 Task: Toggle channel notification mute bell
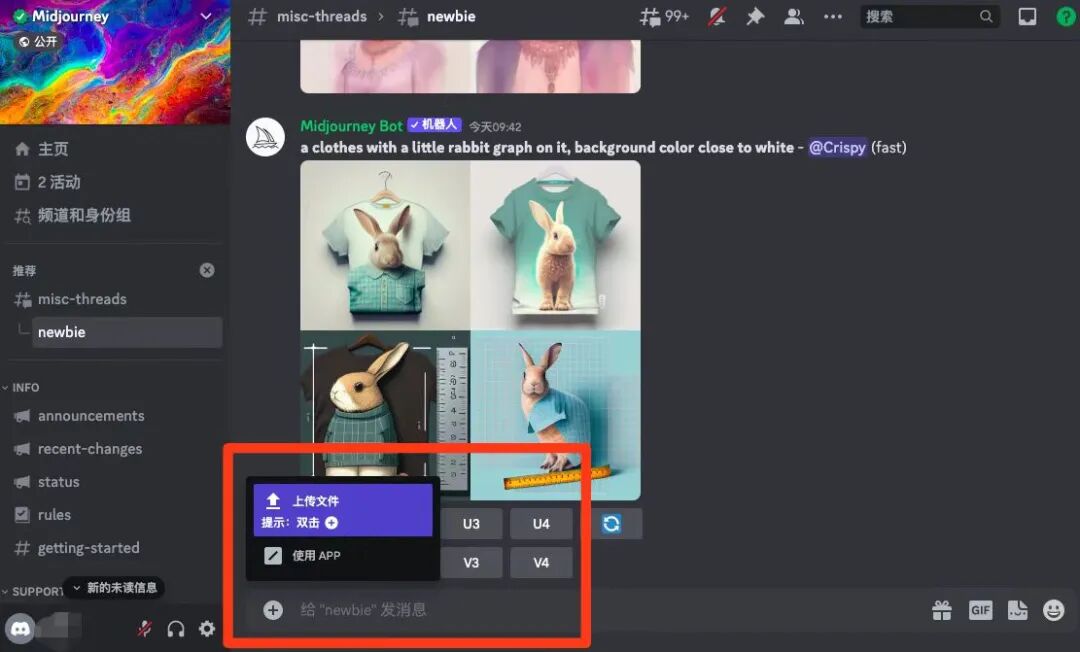pyautogui.click(x=717, y=17)
